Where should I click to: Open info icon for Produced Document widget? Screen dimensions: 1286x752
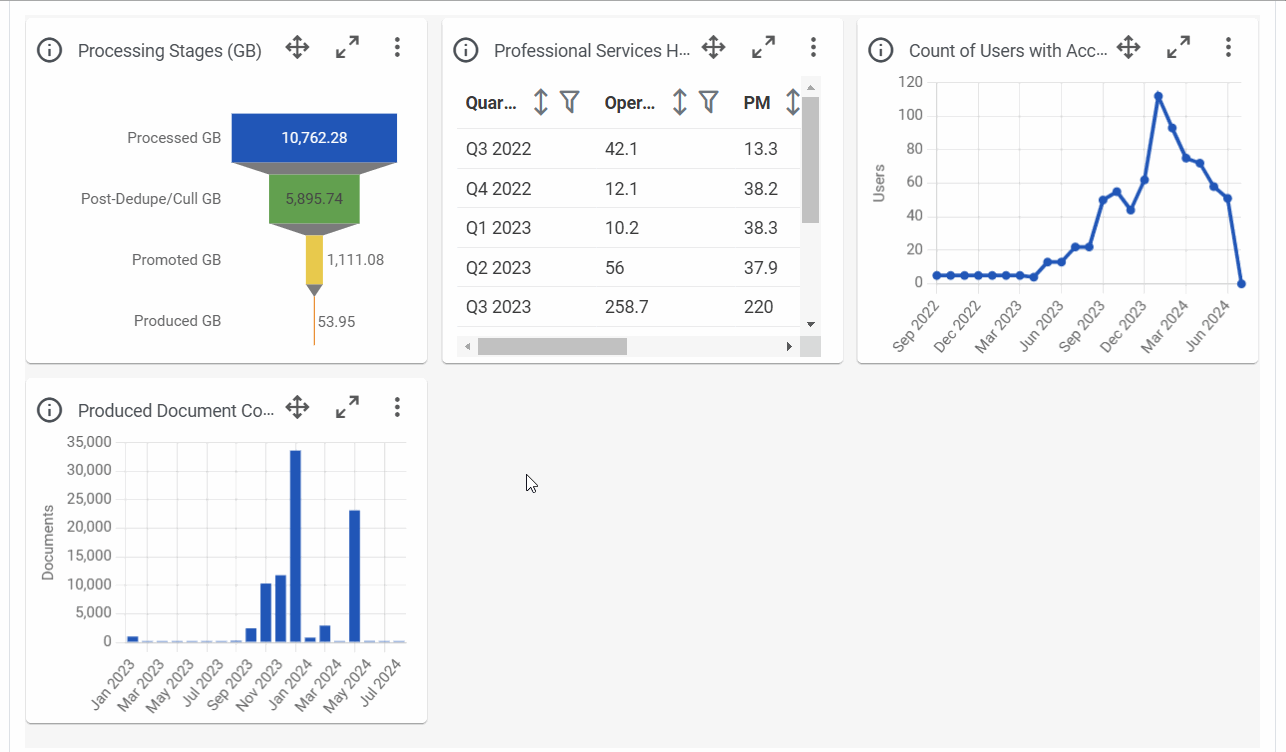pyautogui.click(x=49, y=410)
